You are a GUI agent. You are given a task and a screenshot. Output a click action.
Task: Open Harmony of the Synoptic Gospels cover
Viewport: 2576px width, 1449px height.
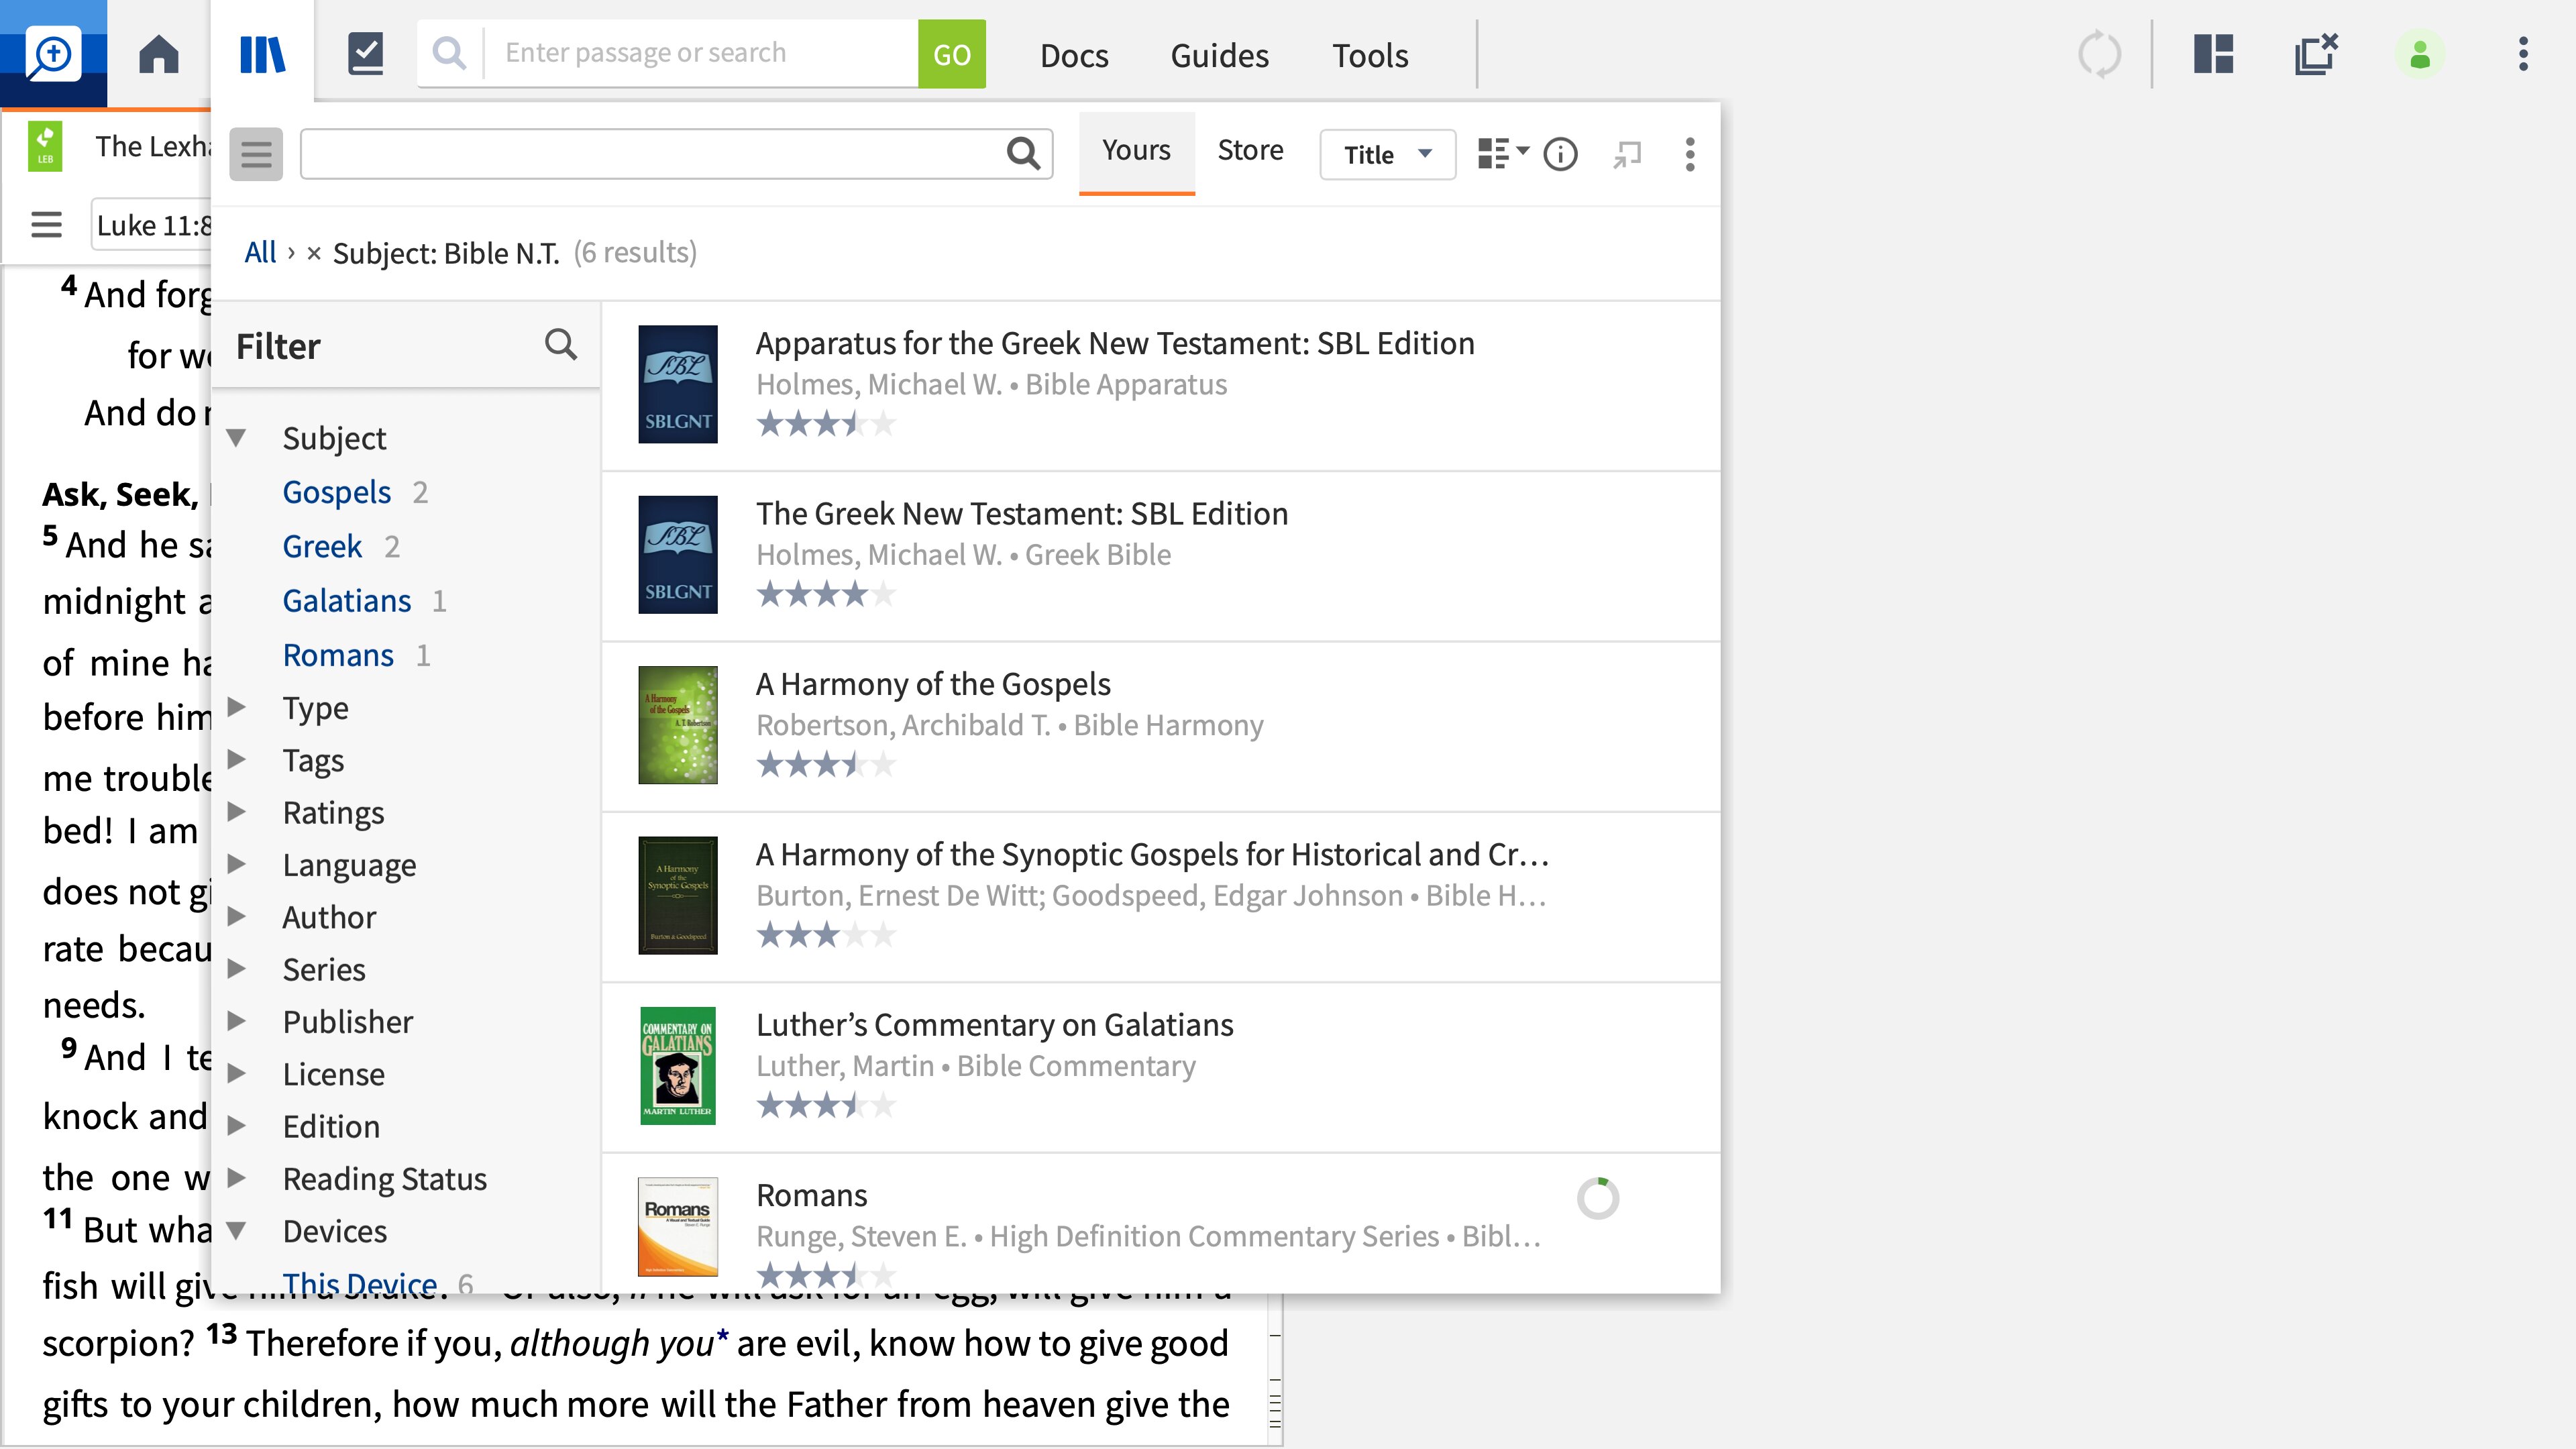click(x=678, y=895)
